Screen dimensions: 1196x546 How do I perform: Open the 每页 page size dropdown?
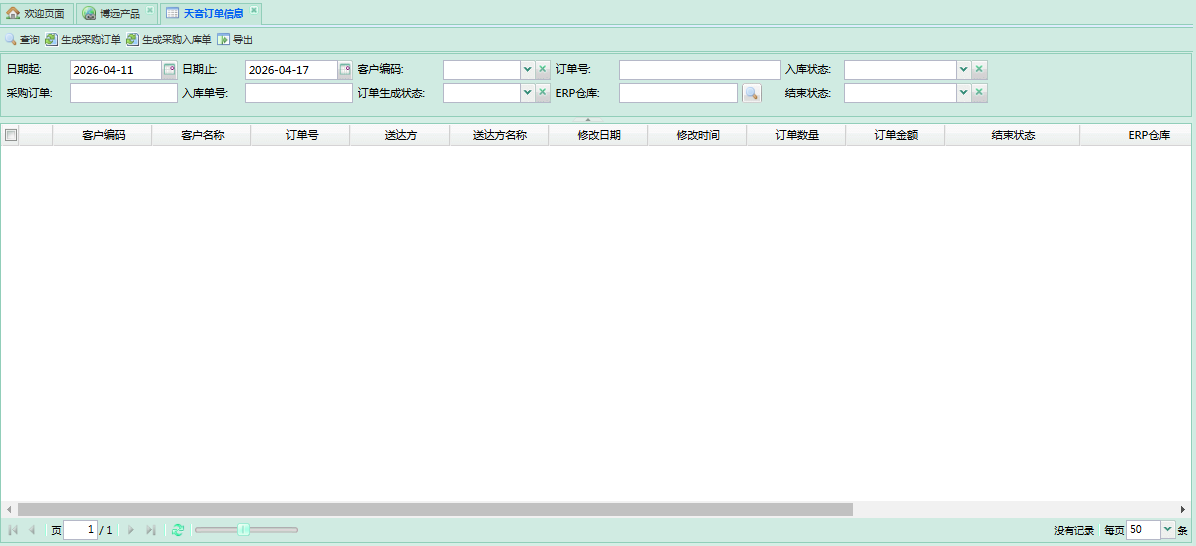tap(1167, 530)
